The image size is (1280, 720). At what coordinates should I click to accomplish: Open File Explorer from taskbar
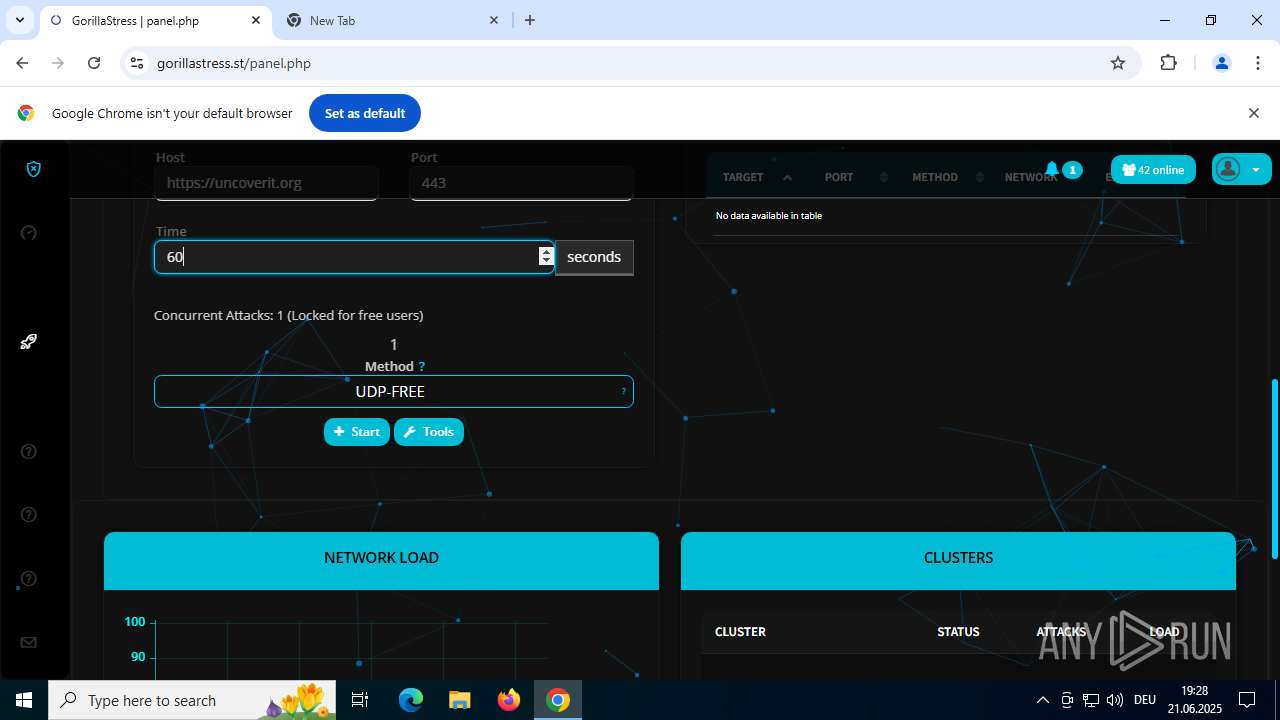click(459, 700)
